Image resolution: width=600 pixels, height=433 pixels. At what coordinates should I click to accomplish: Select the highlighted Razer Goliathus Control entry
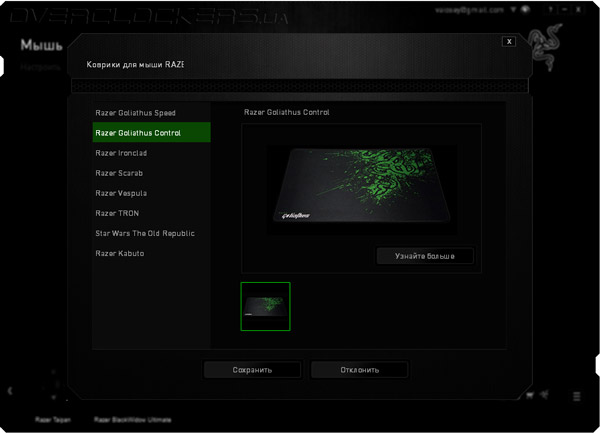point(152,132)
